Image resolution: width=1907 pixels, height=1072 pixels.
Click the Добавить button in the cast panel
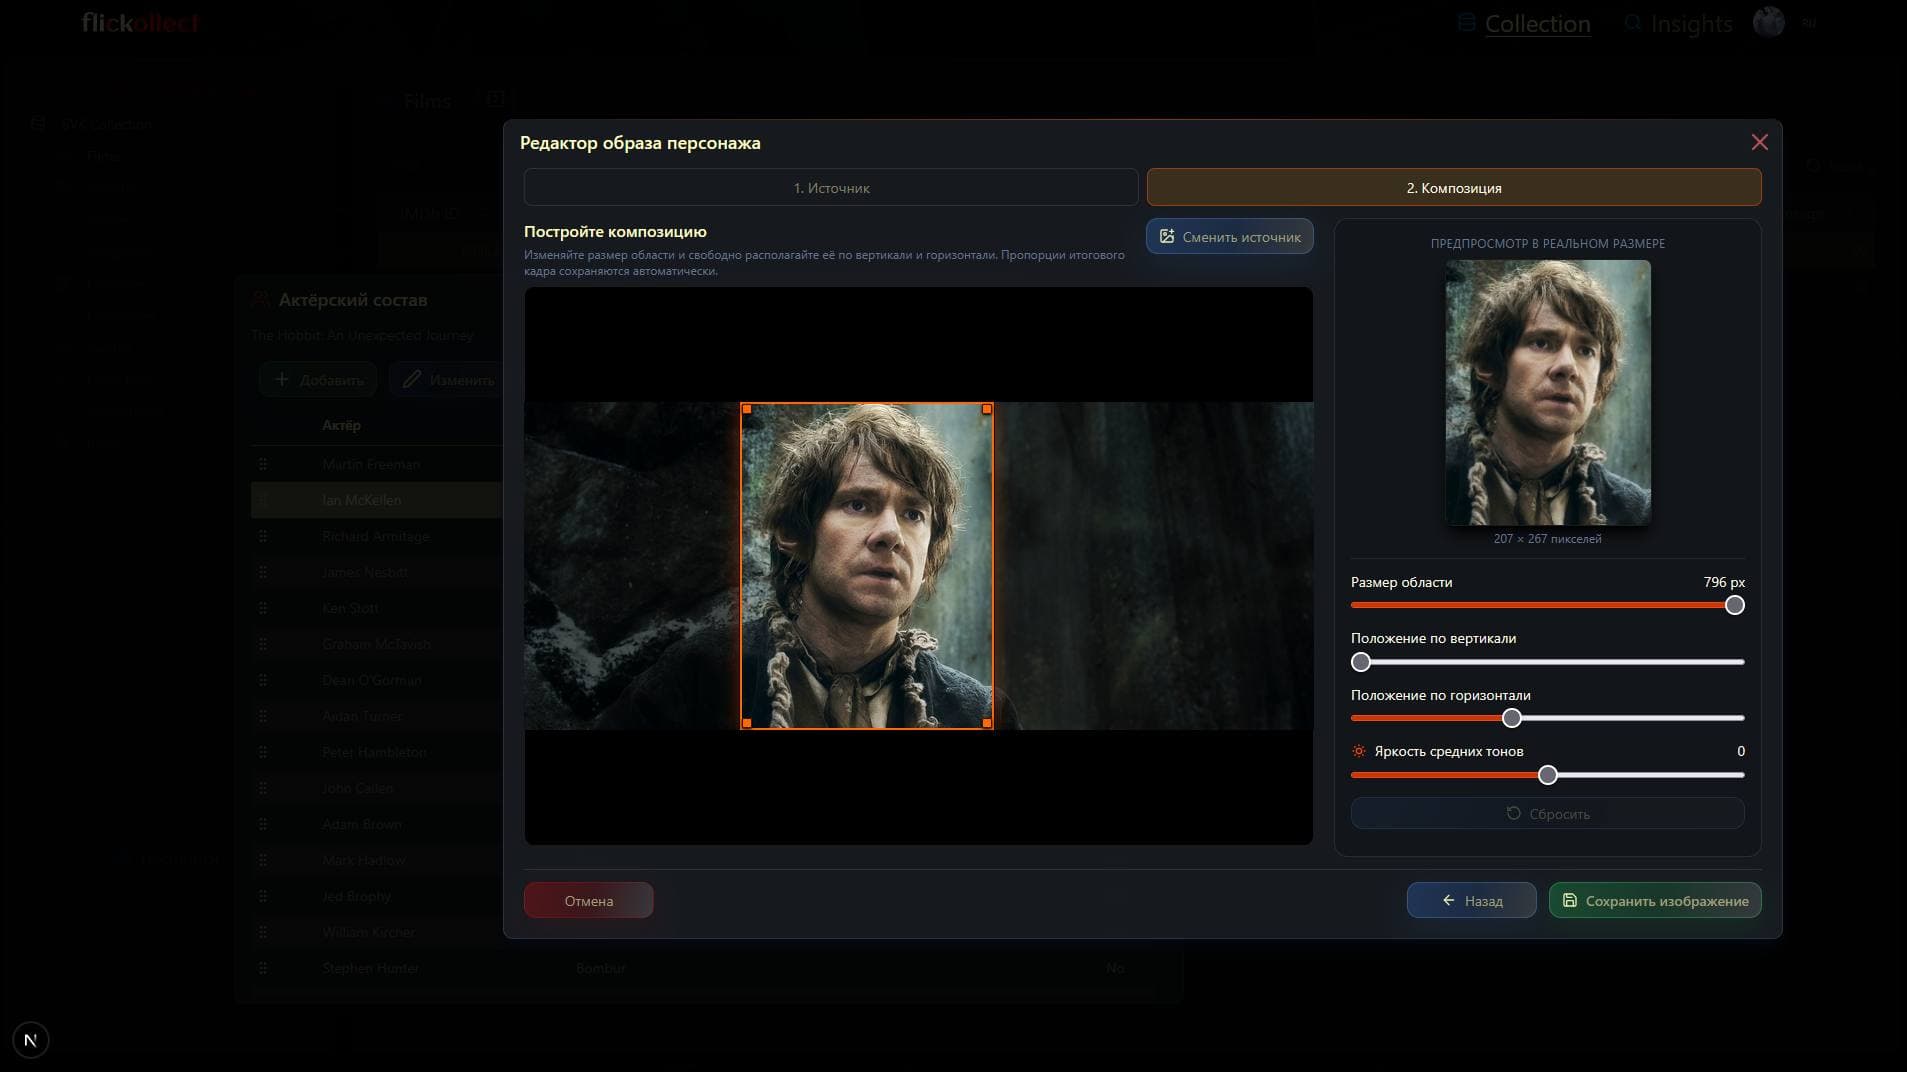click(x=318, y=380)
